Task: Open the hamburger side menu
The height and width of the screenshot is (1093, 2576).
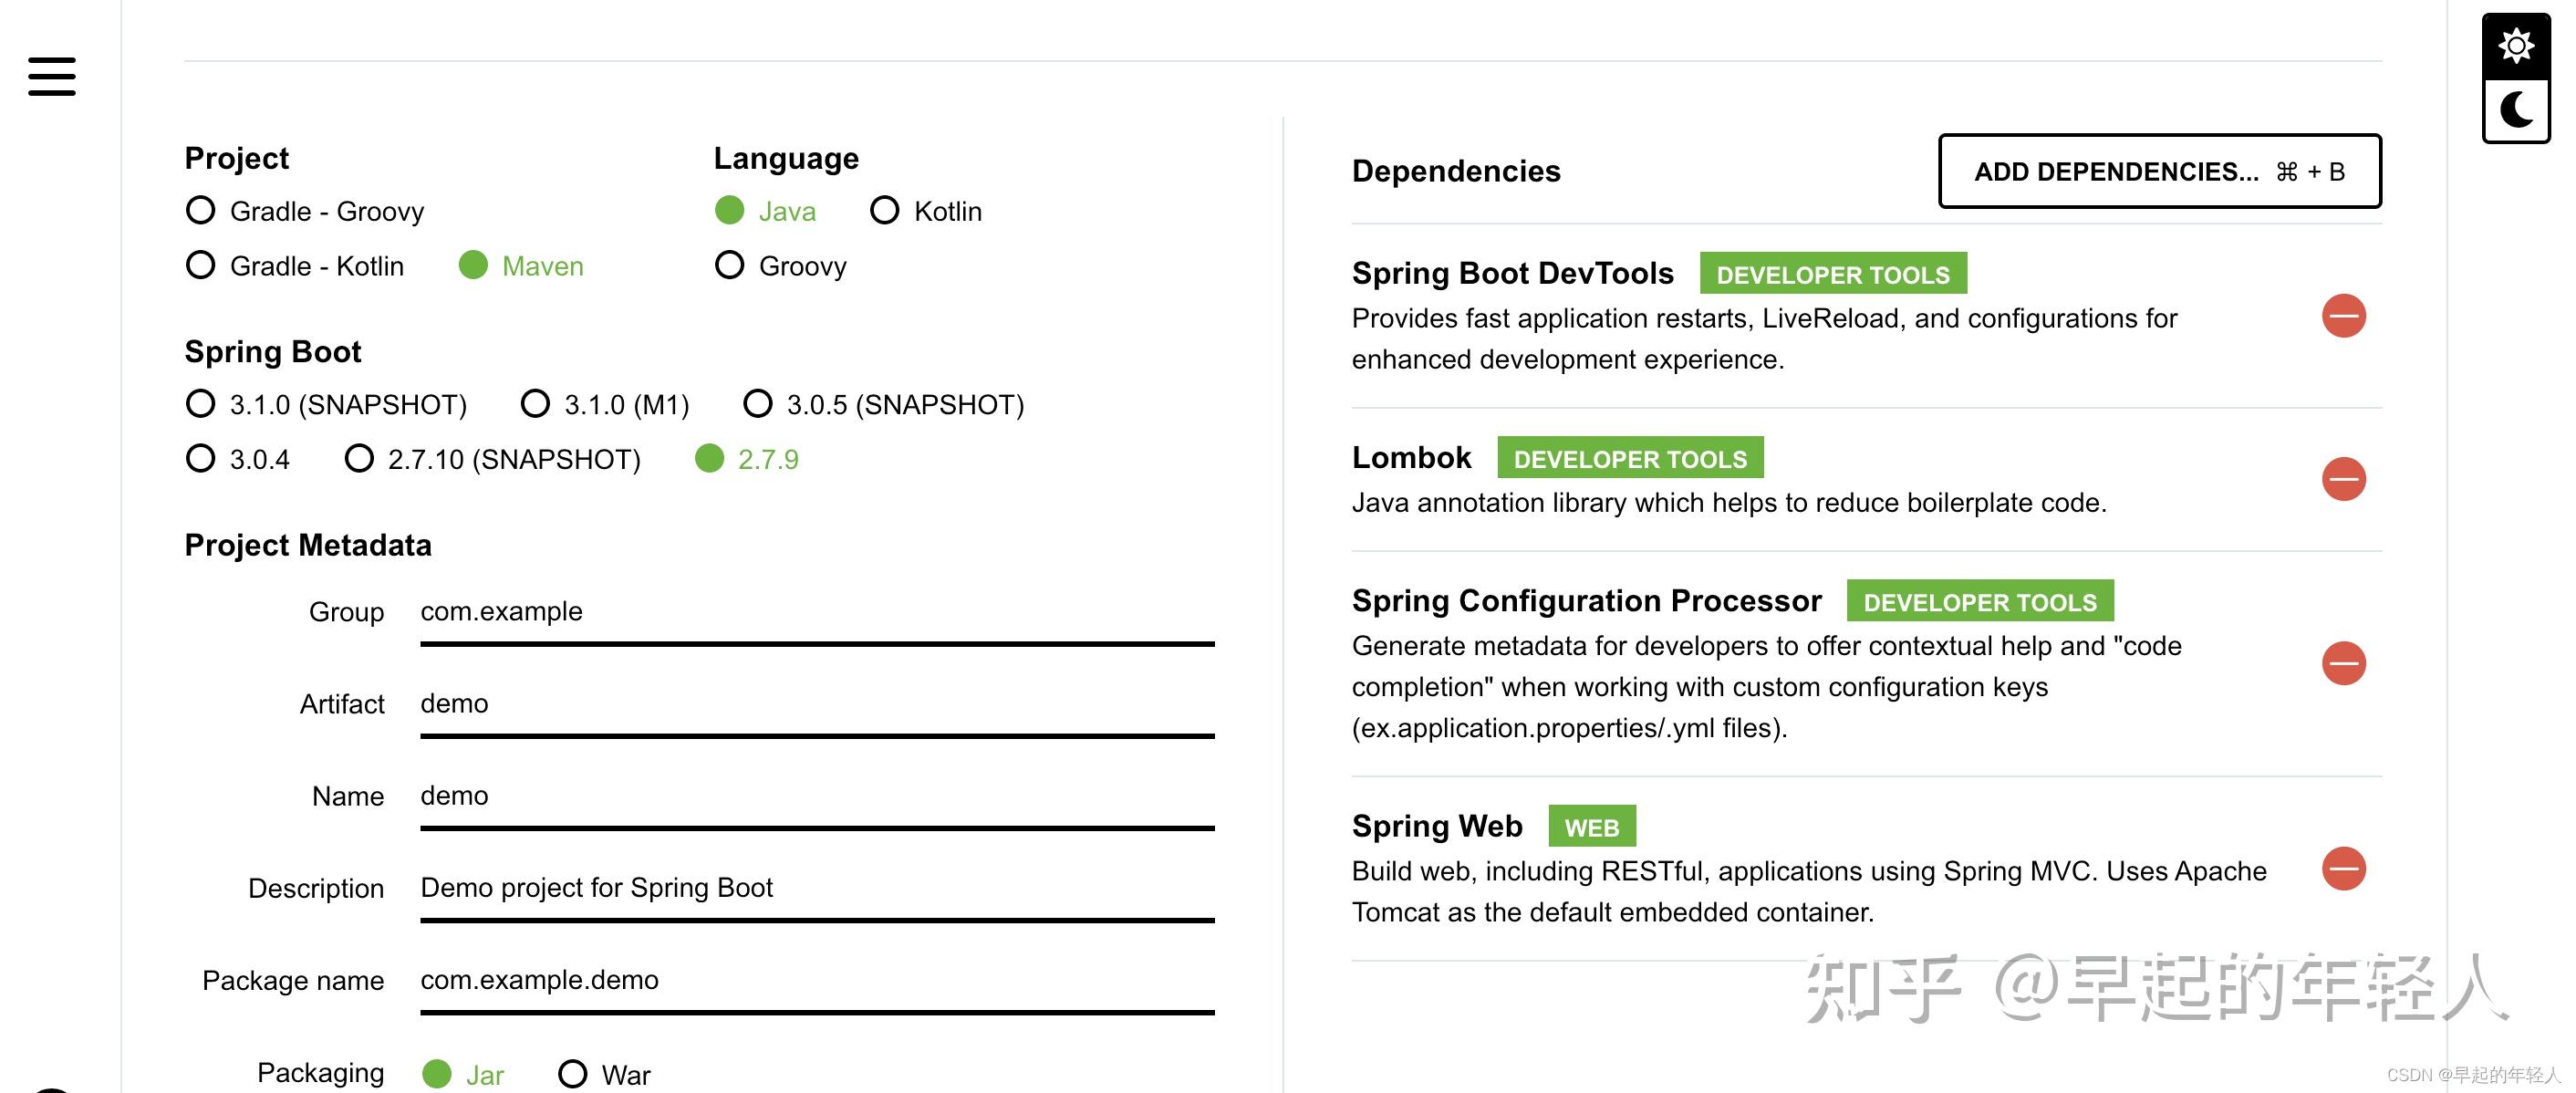Action: click(x=52, y=77)
